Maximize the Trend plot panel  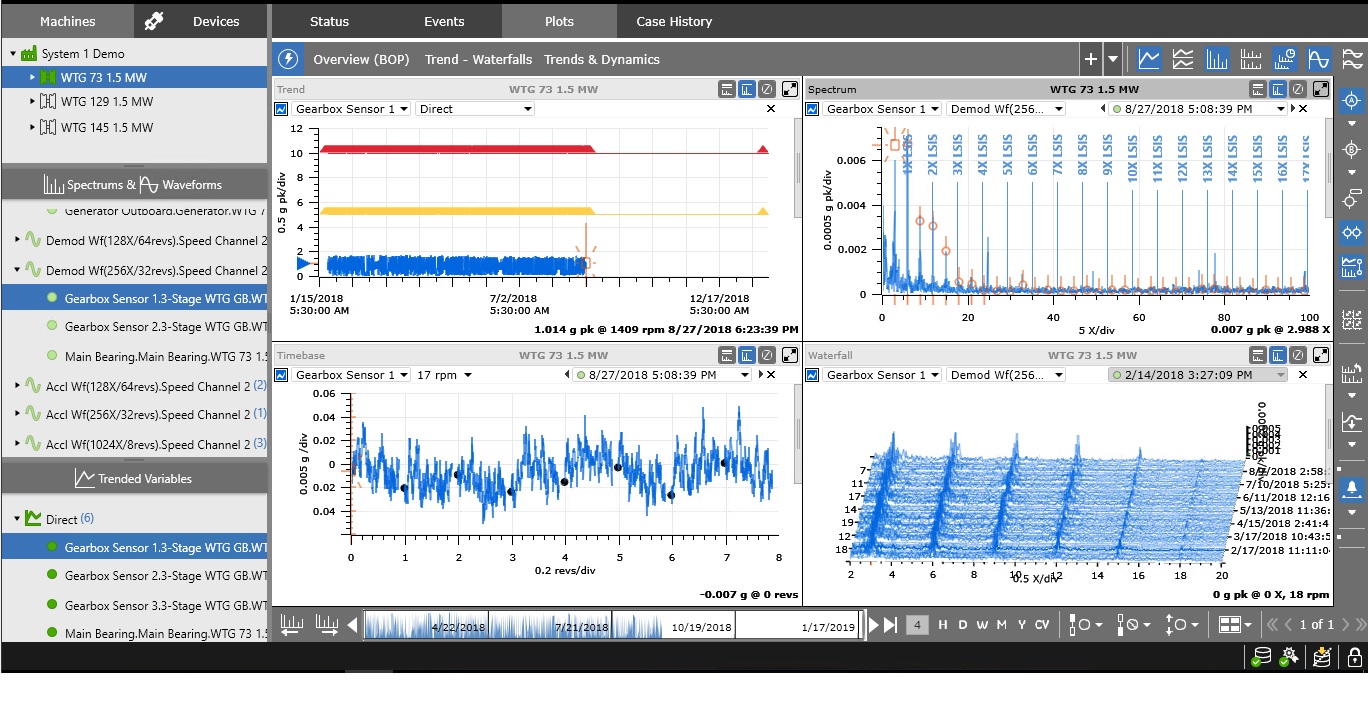(790, 89)
